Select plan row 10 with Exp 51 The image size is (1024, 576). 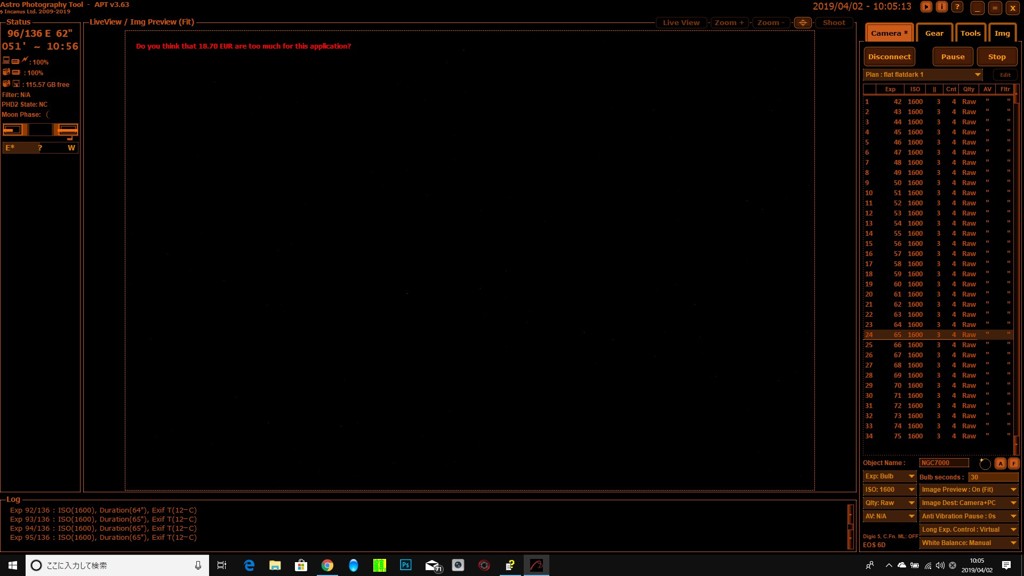(938, 193)
